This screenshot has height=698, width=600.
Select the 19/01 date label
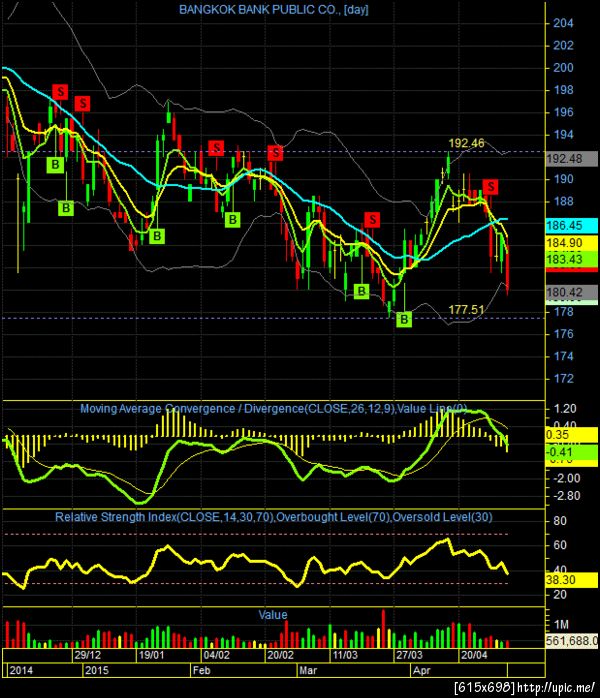pyautogui.click(x=152, y=655)
